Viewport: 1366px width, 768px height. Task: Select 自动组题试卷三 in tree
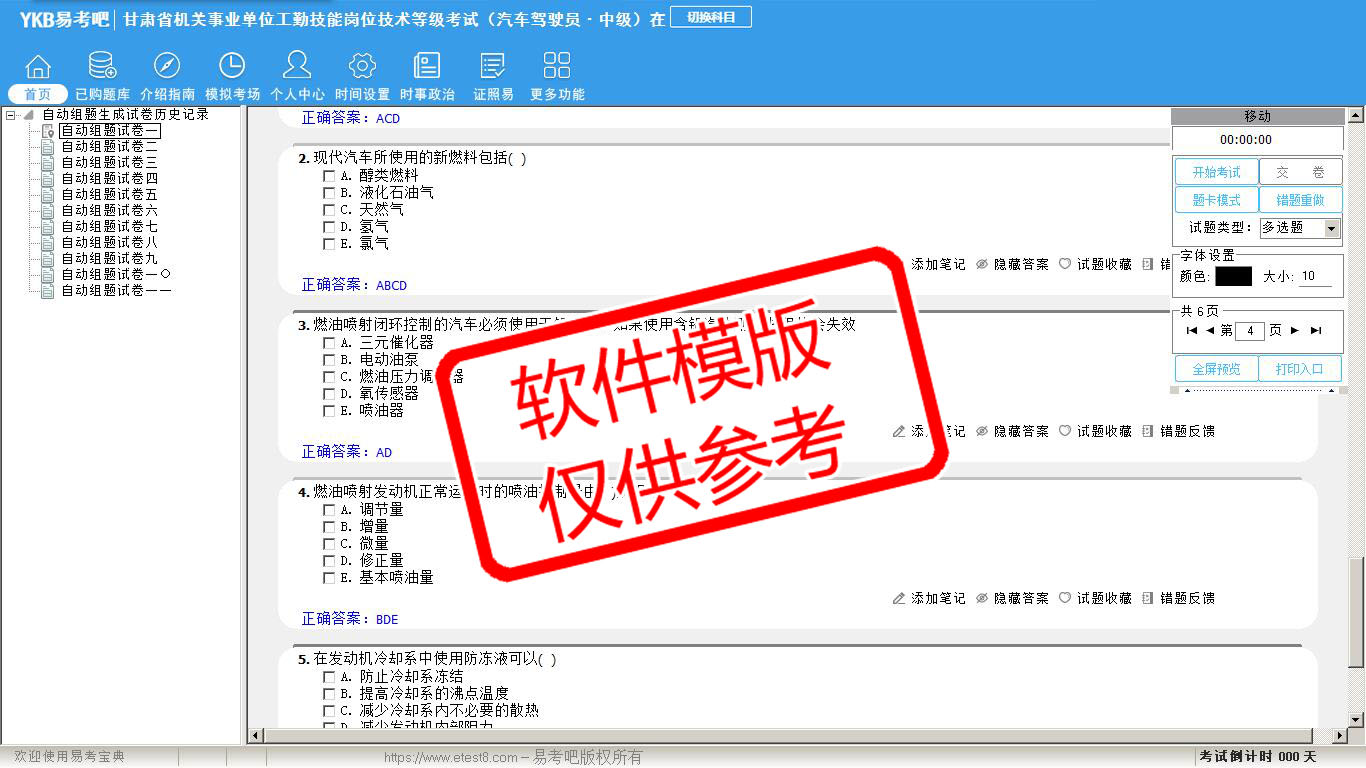109,163
